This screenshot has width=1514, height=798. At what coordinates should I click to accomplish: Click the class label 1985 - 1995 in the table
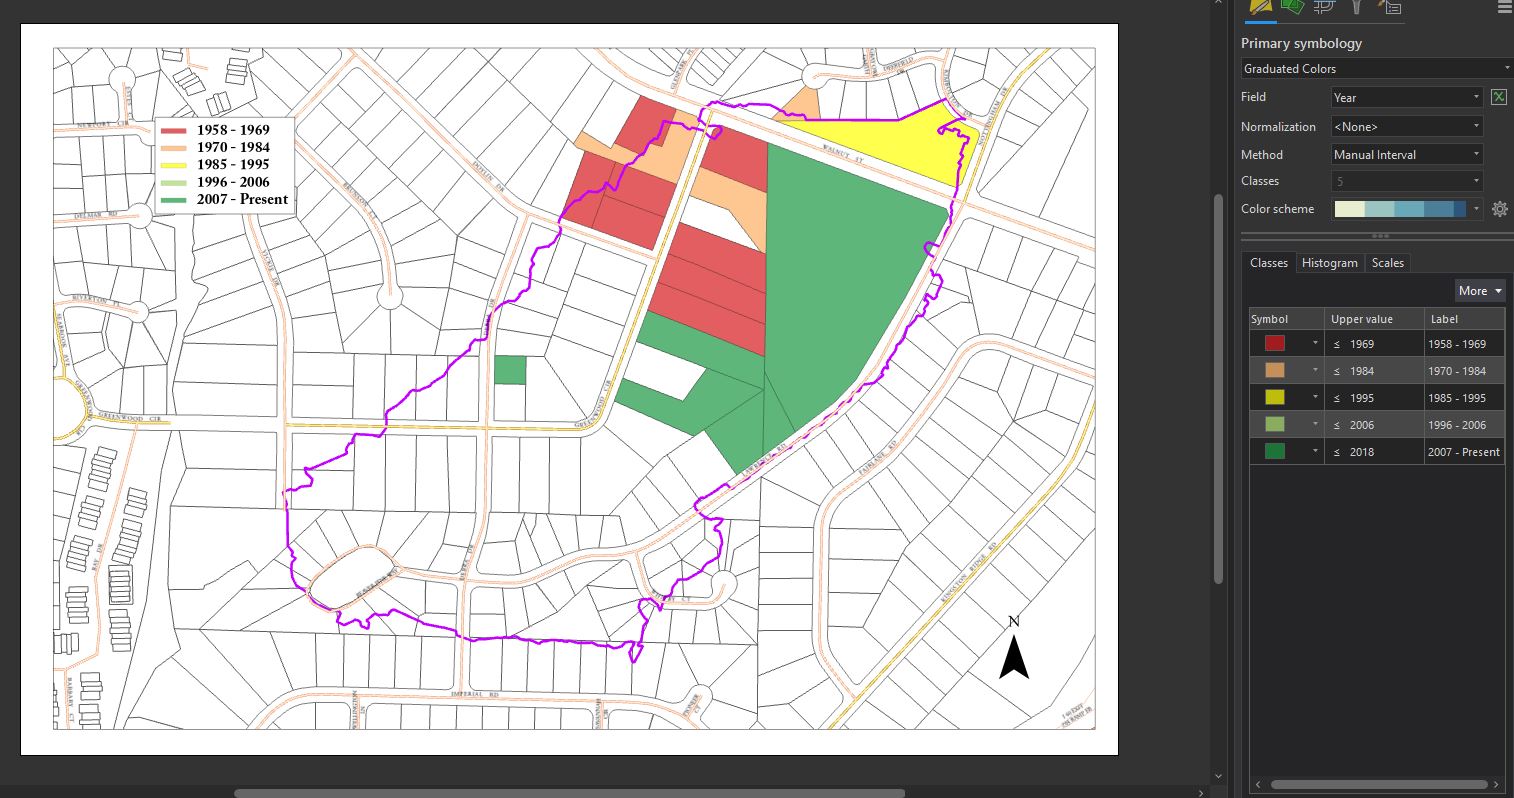click(1464, 398)
